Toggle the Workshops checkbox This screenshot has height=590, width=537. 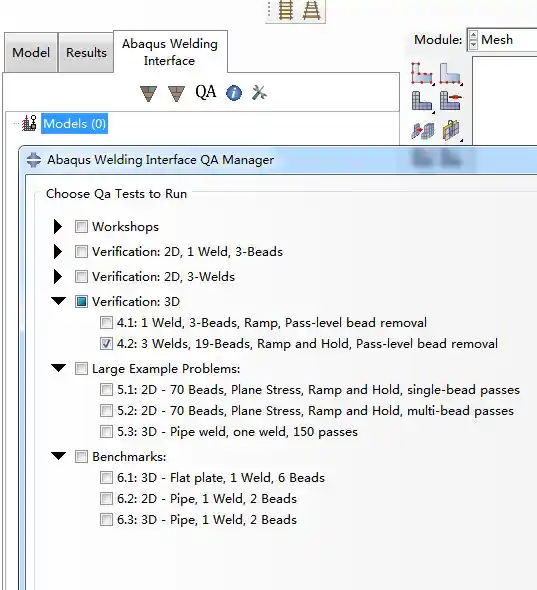click(x=81, y=227)
